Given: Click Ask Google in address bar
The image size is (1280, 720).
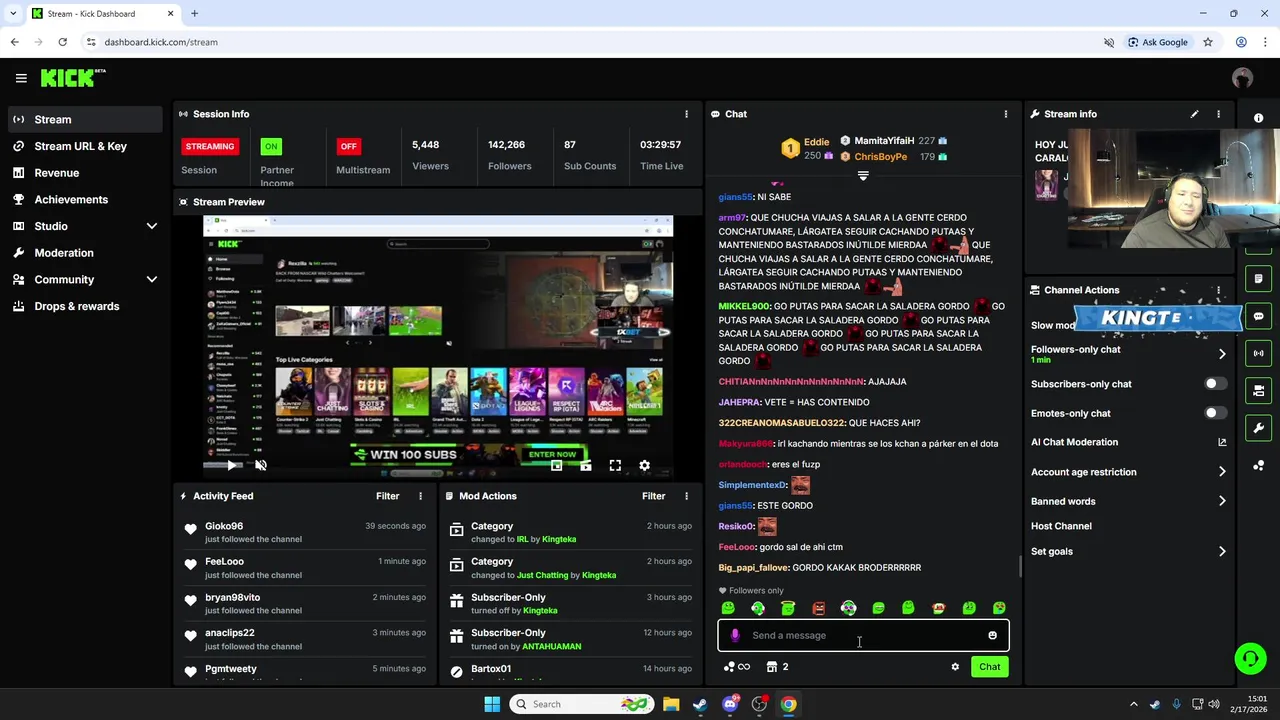Looking at the screenshot, I should click(x=1158, y=42).
